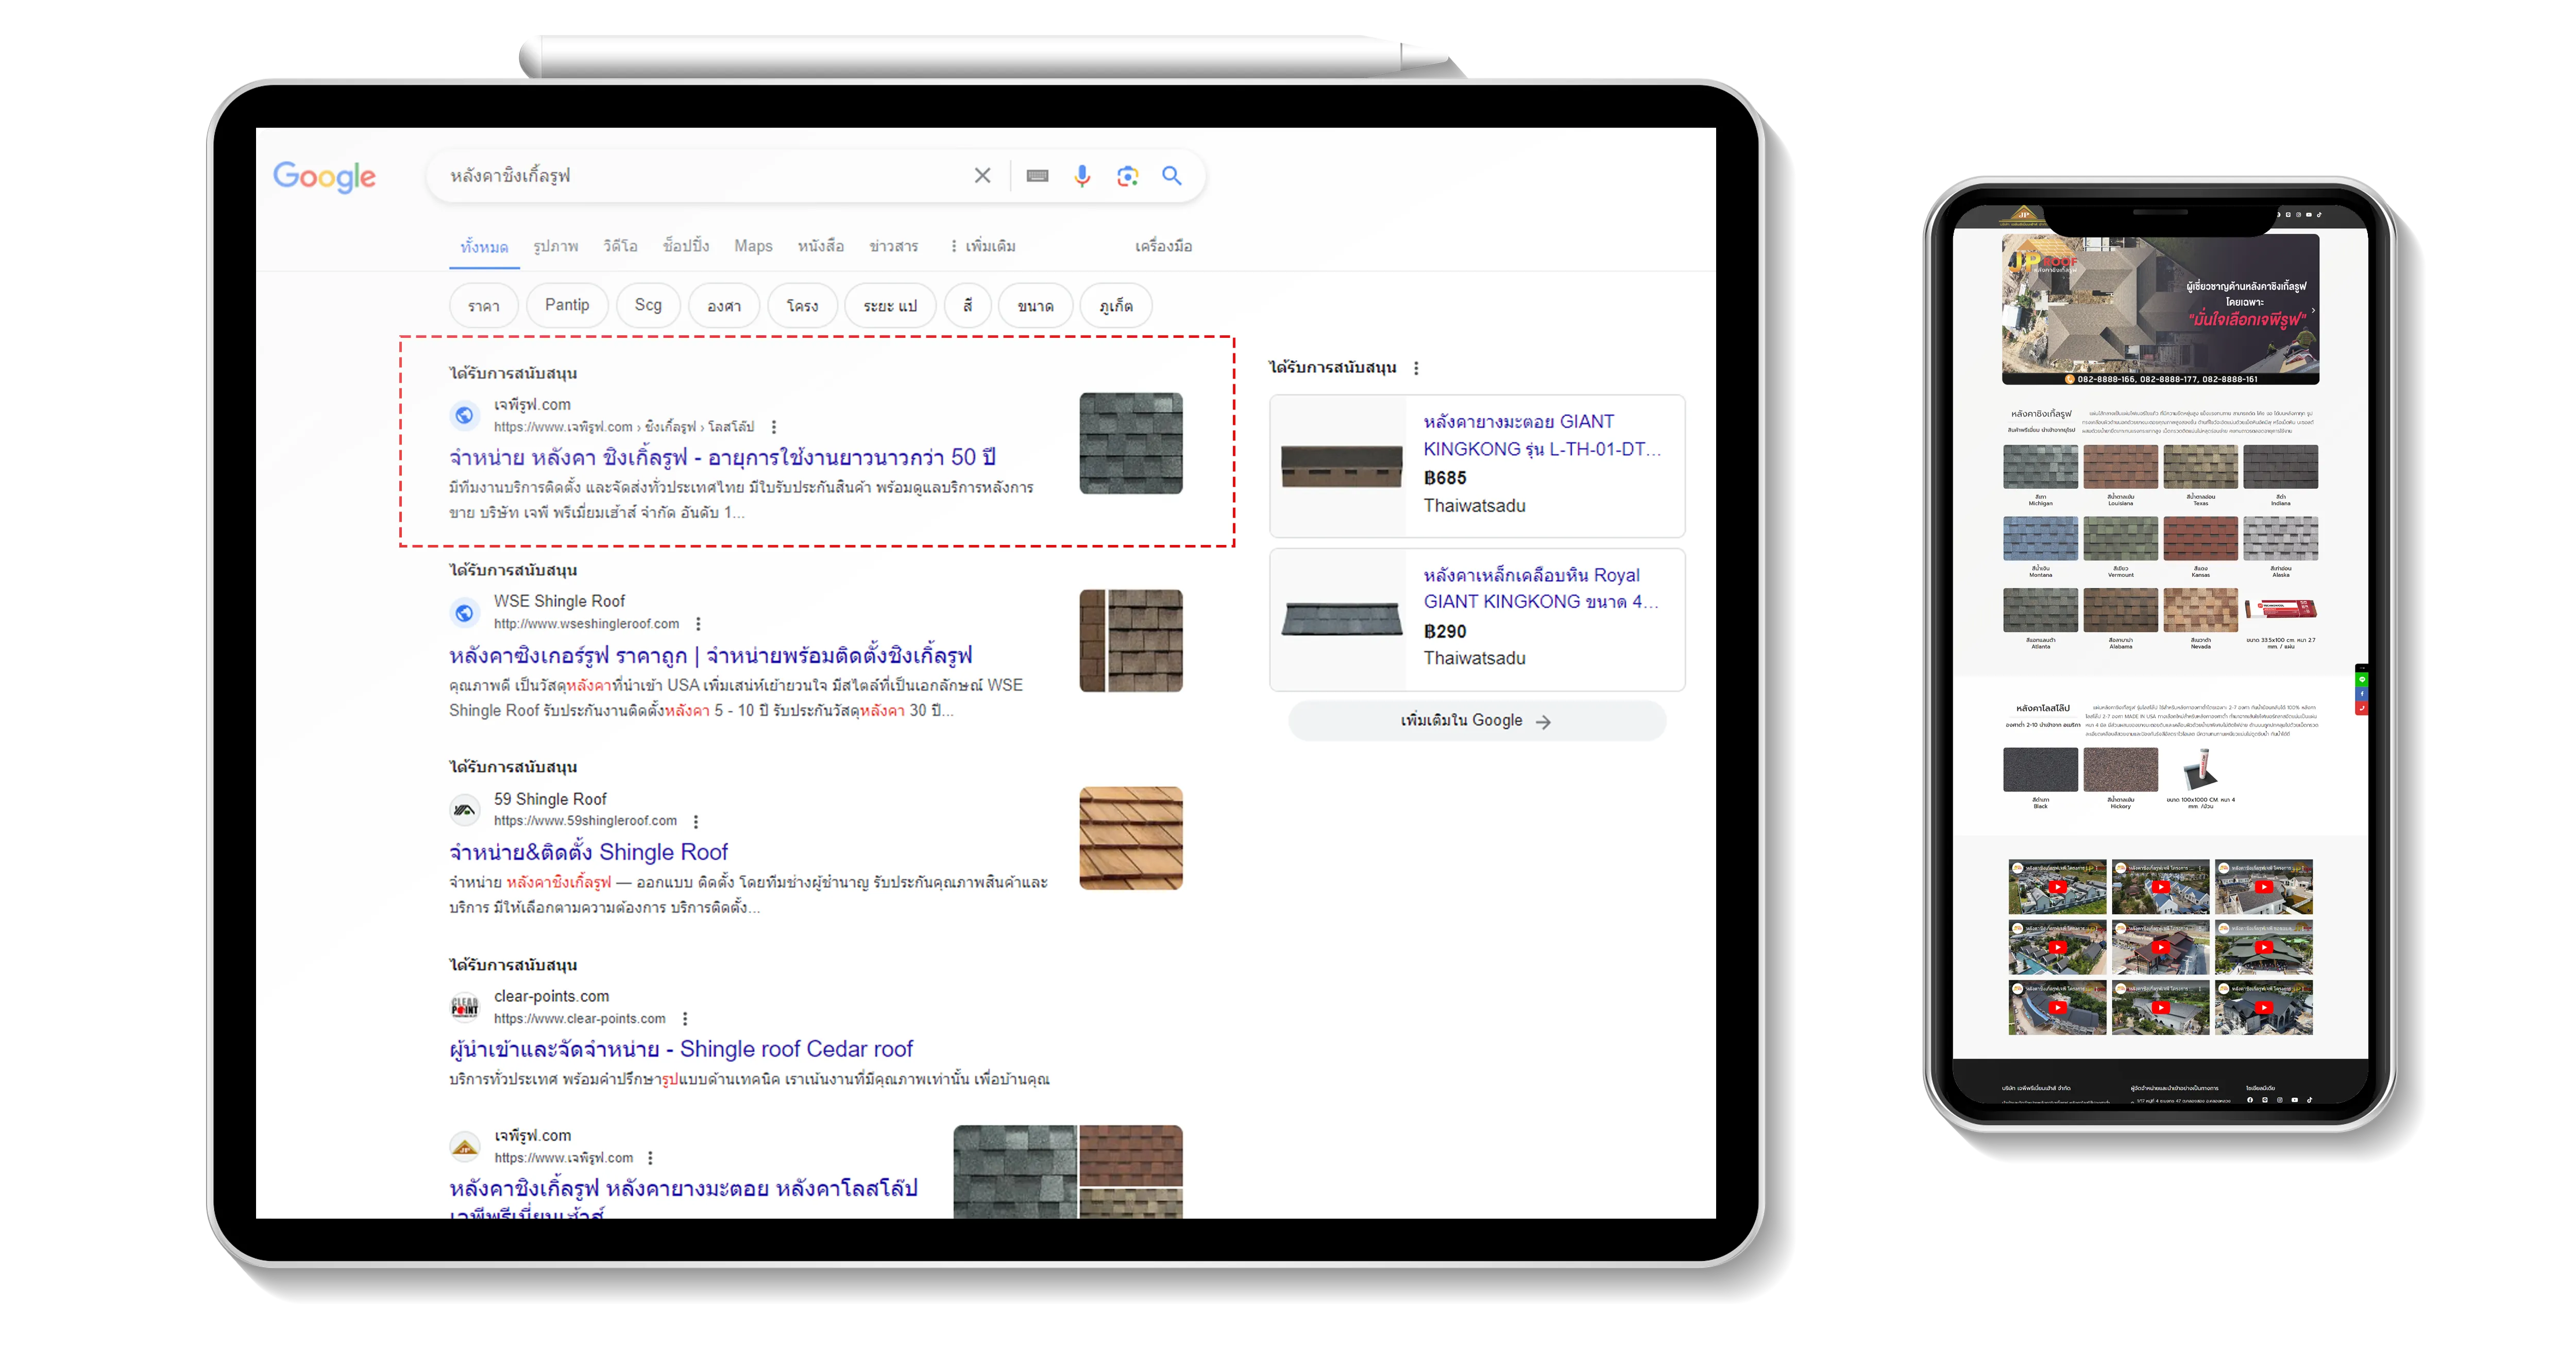Open three-dot menu of bottom เจพีรูฟ.com result
Viewport: 2576px width, 1351px height.
[x=651, y=1158]
